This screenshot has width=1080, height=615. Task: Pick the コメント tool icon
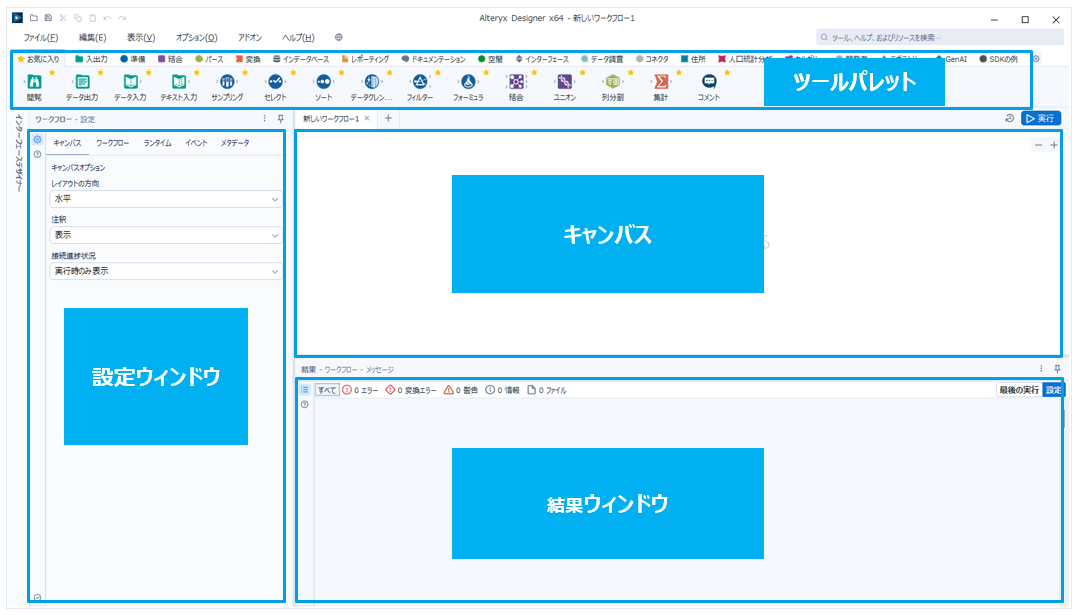709,82
